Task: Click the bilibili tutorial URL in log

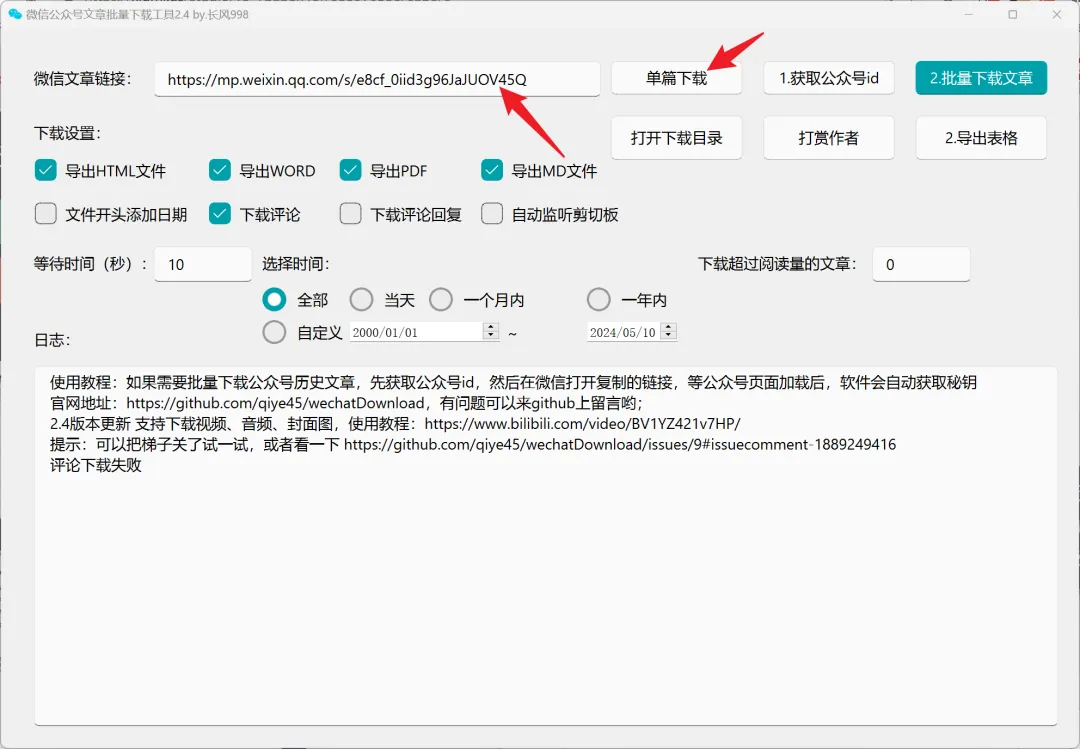Action: tap(583, 424)
